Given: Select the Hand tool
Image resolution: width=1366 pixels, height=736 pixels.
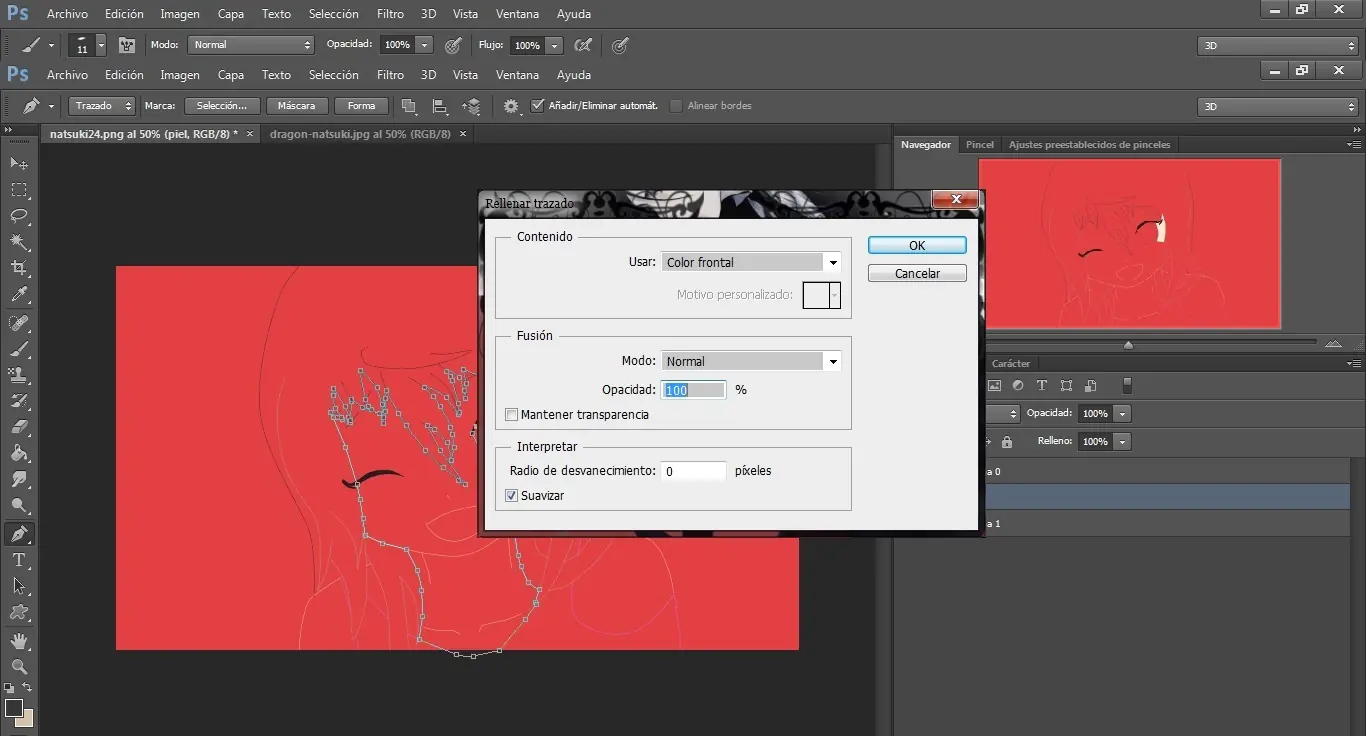Looking at the screenshot, I should click(x=19, y=640).
